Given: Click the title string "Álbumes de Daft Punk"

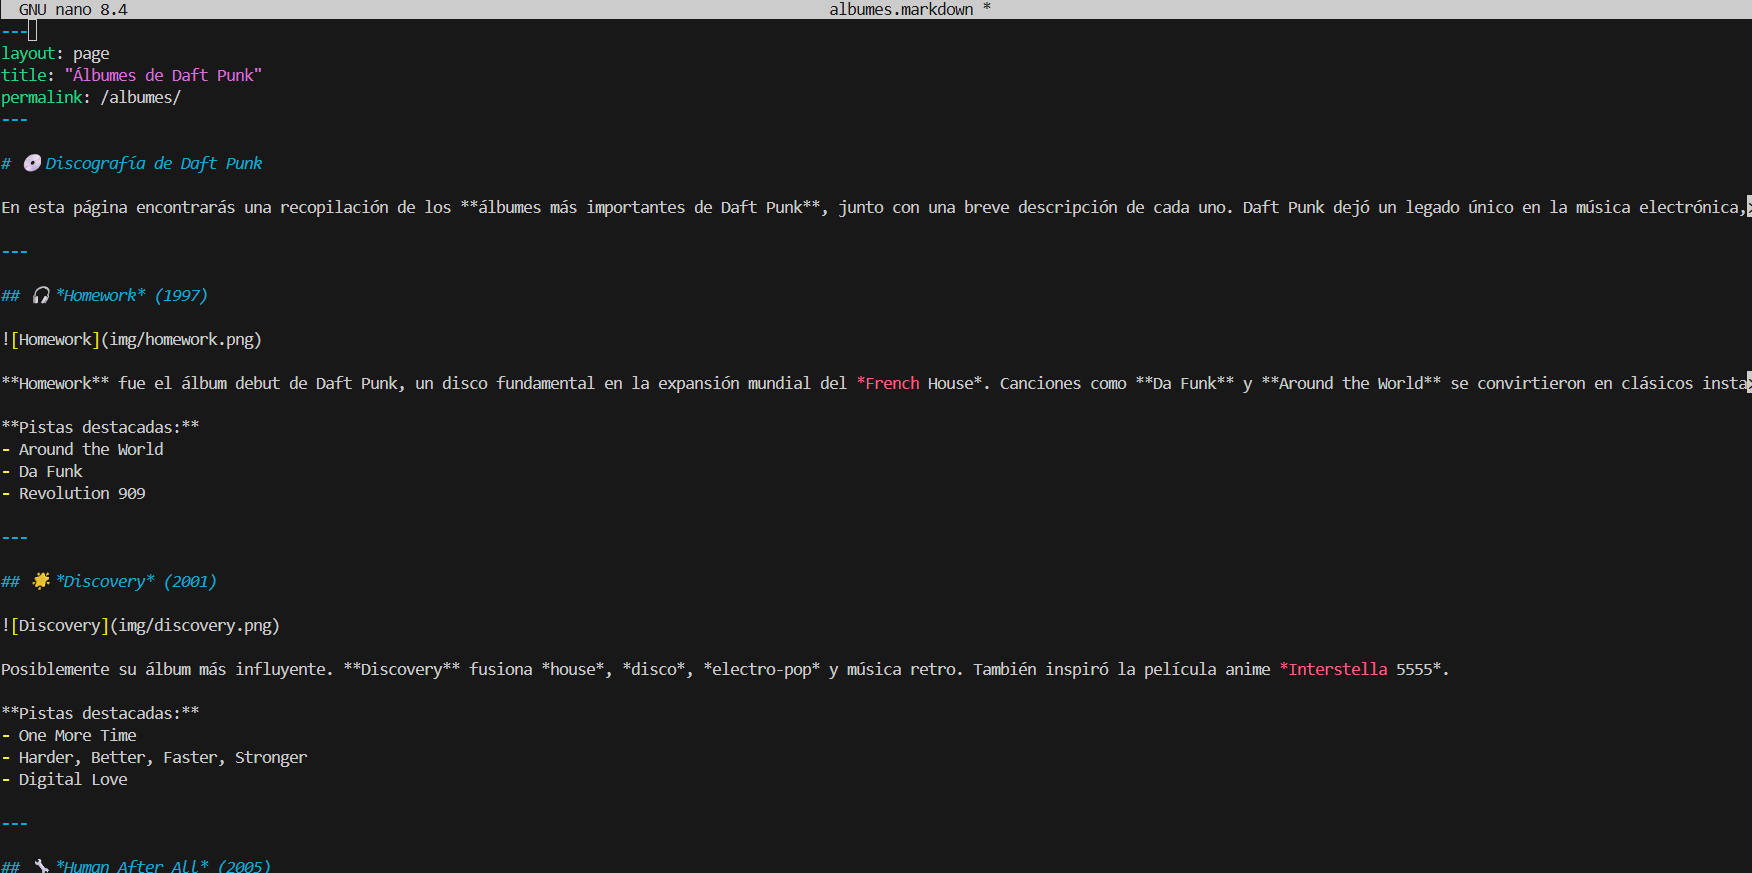Looking at the screenshot, I should pos(163,76).
